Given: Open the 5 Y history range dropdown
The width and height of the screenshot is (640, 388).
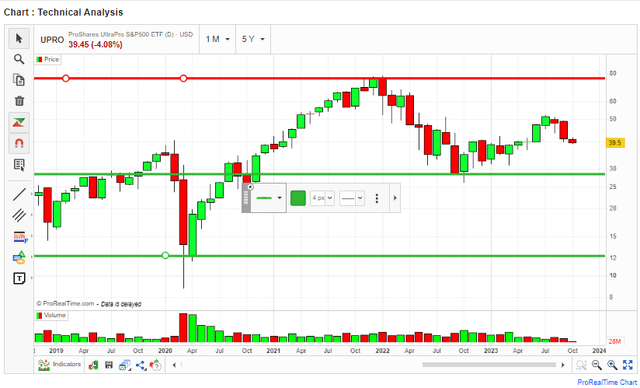Looking at the screenshot, I should [253, 39].
